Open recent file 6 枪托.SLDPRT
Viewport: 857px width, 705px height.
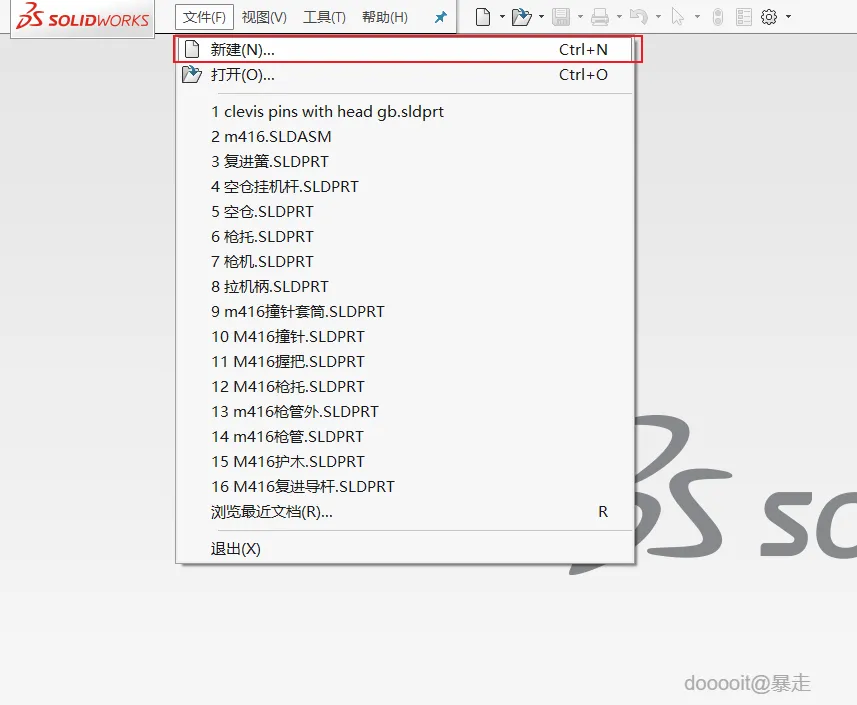tap(405, 237)
